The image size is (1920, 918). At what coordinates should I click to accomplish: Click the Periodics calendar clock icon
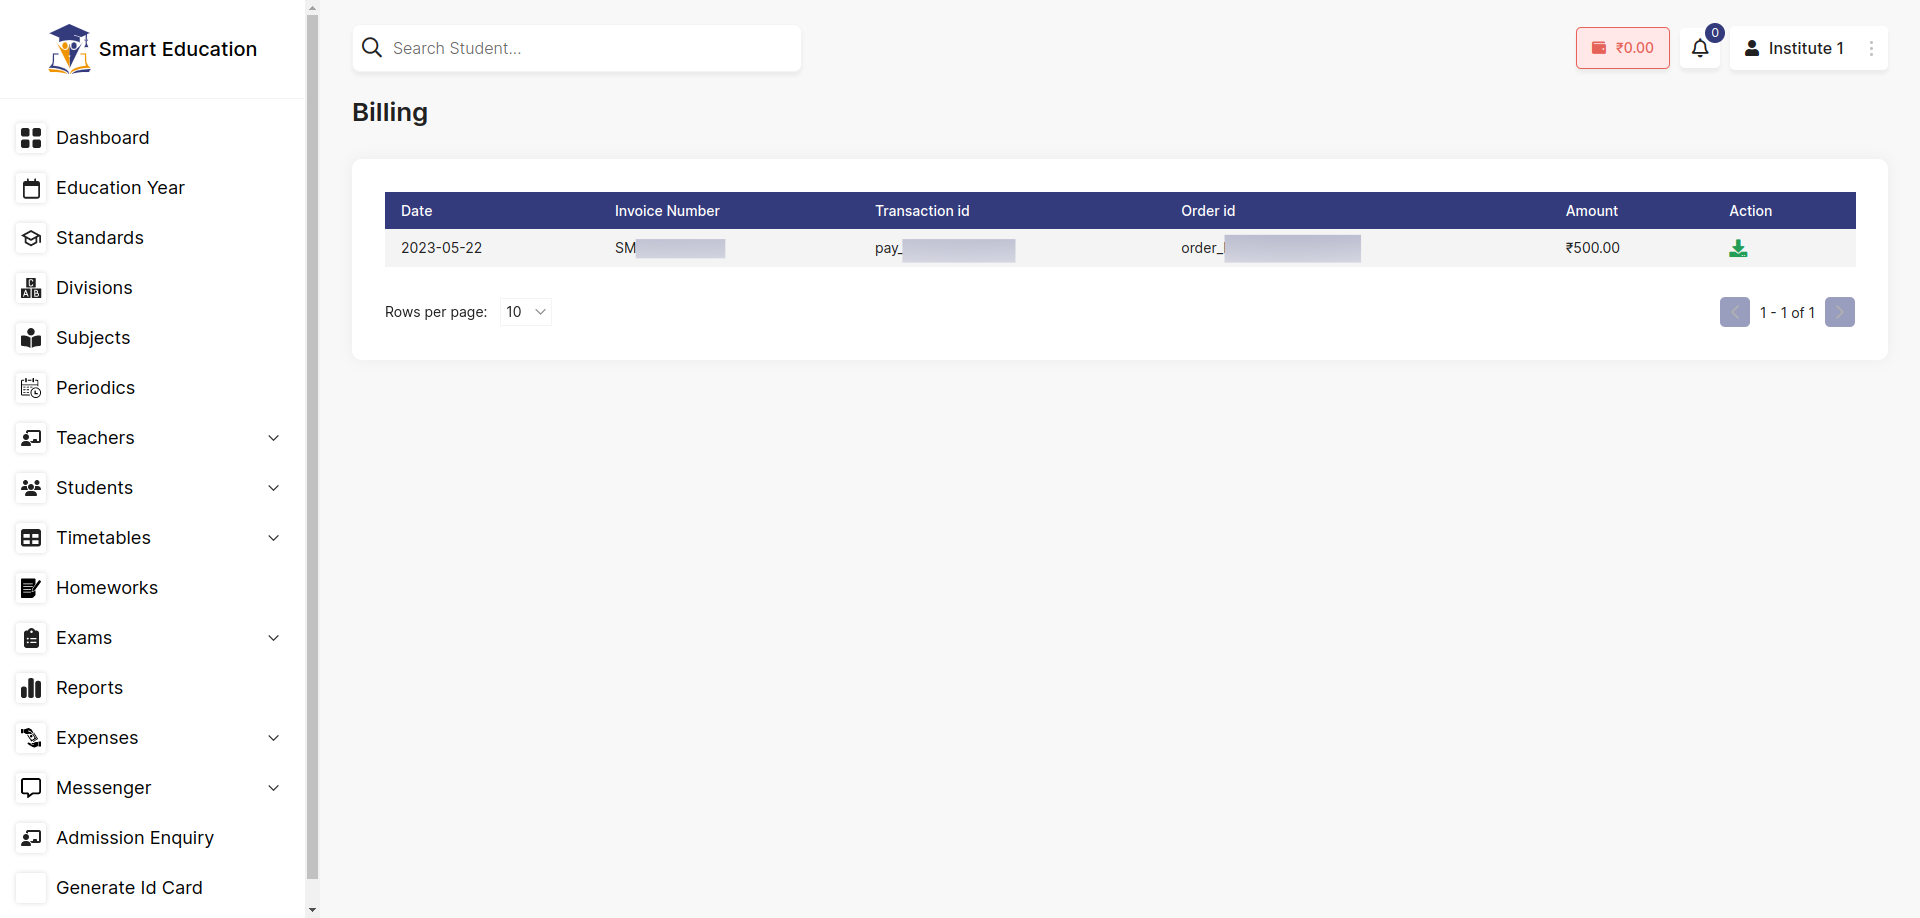31,388
